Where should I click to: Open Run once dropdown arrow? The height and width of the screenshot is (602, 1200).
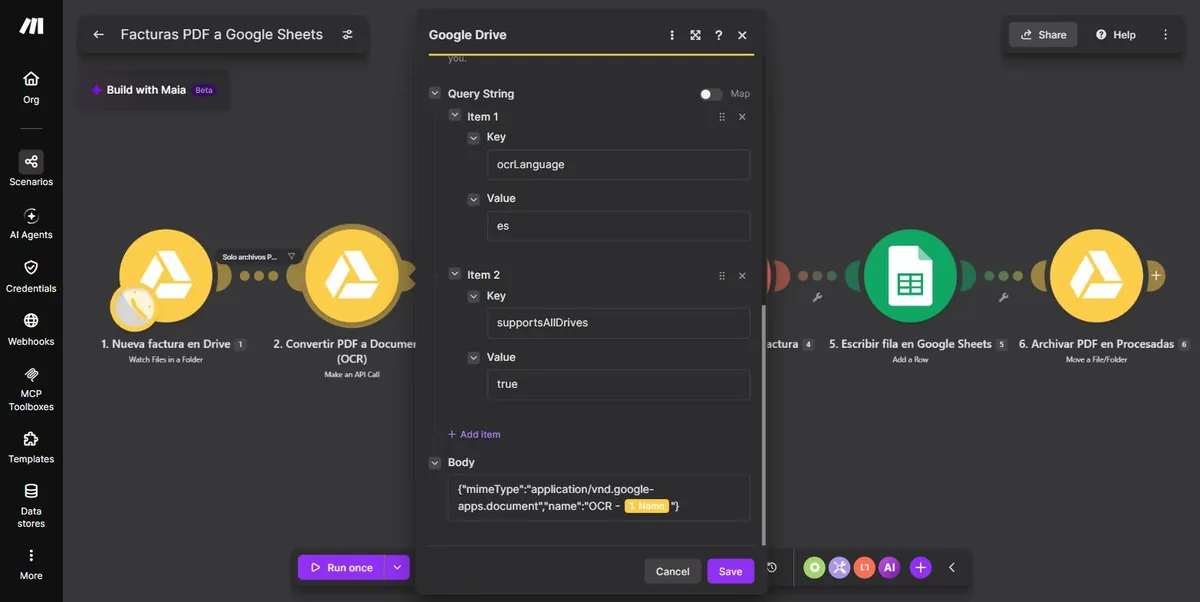pos(397,567)
